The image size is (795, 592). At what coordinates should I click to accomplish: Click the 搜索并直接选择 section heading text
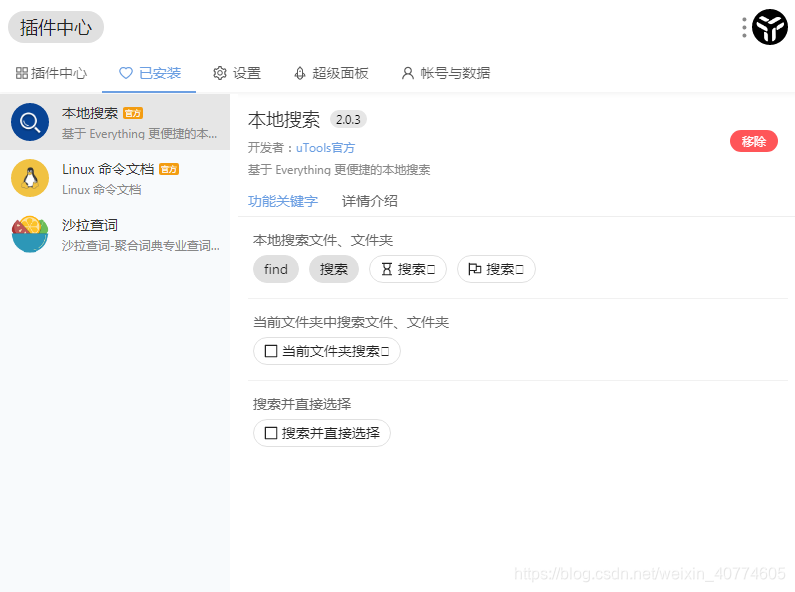click(302, 404)
